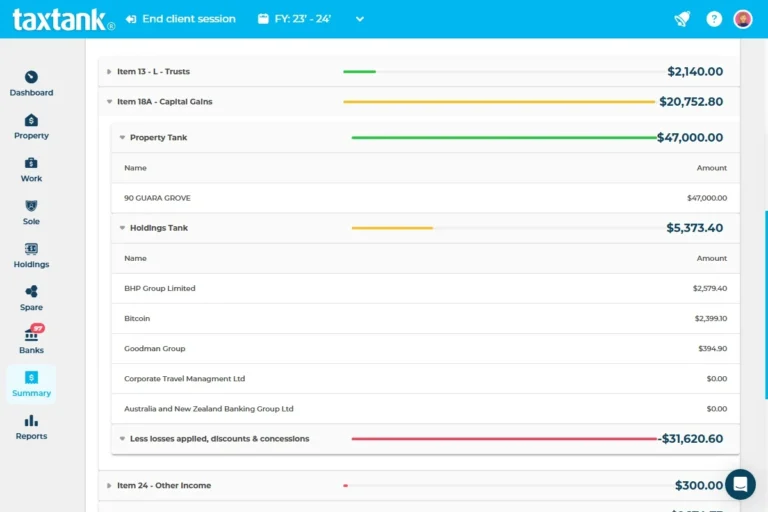Collapse the Holdings Tank section
768x512 pixels.
pyautogui.click(x=122, y=228)
